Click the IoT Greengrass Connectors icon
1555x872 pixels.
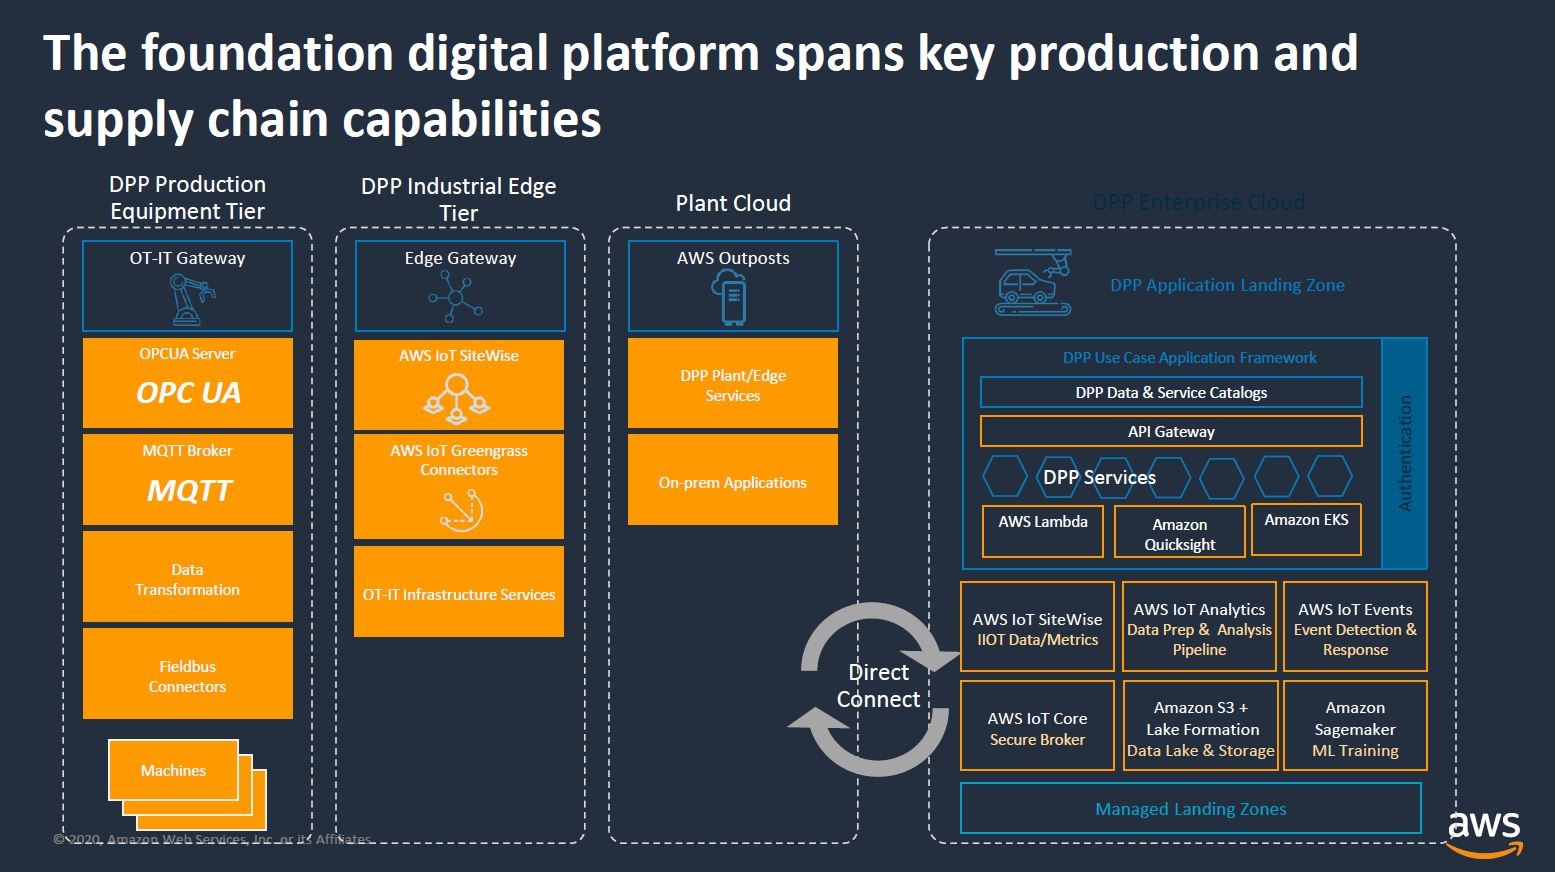461,510
